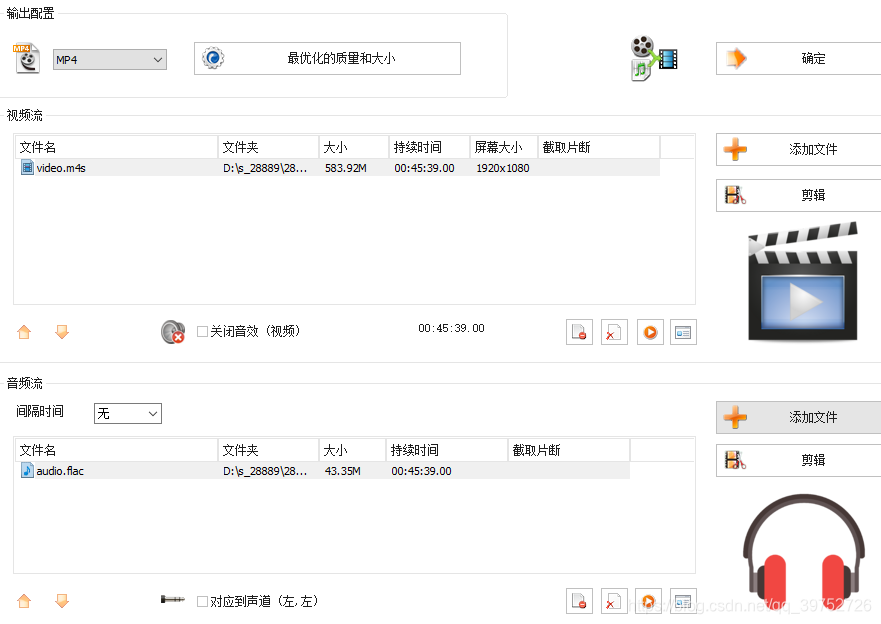
Task: Click the video list 文件夹 column header
Action: pos(268,147)
